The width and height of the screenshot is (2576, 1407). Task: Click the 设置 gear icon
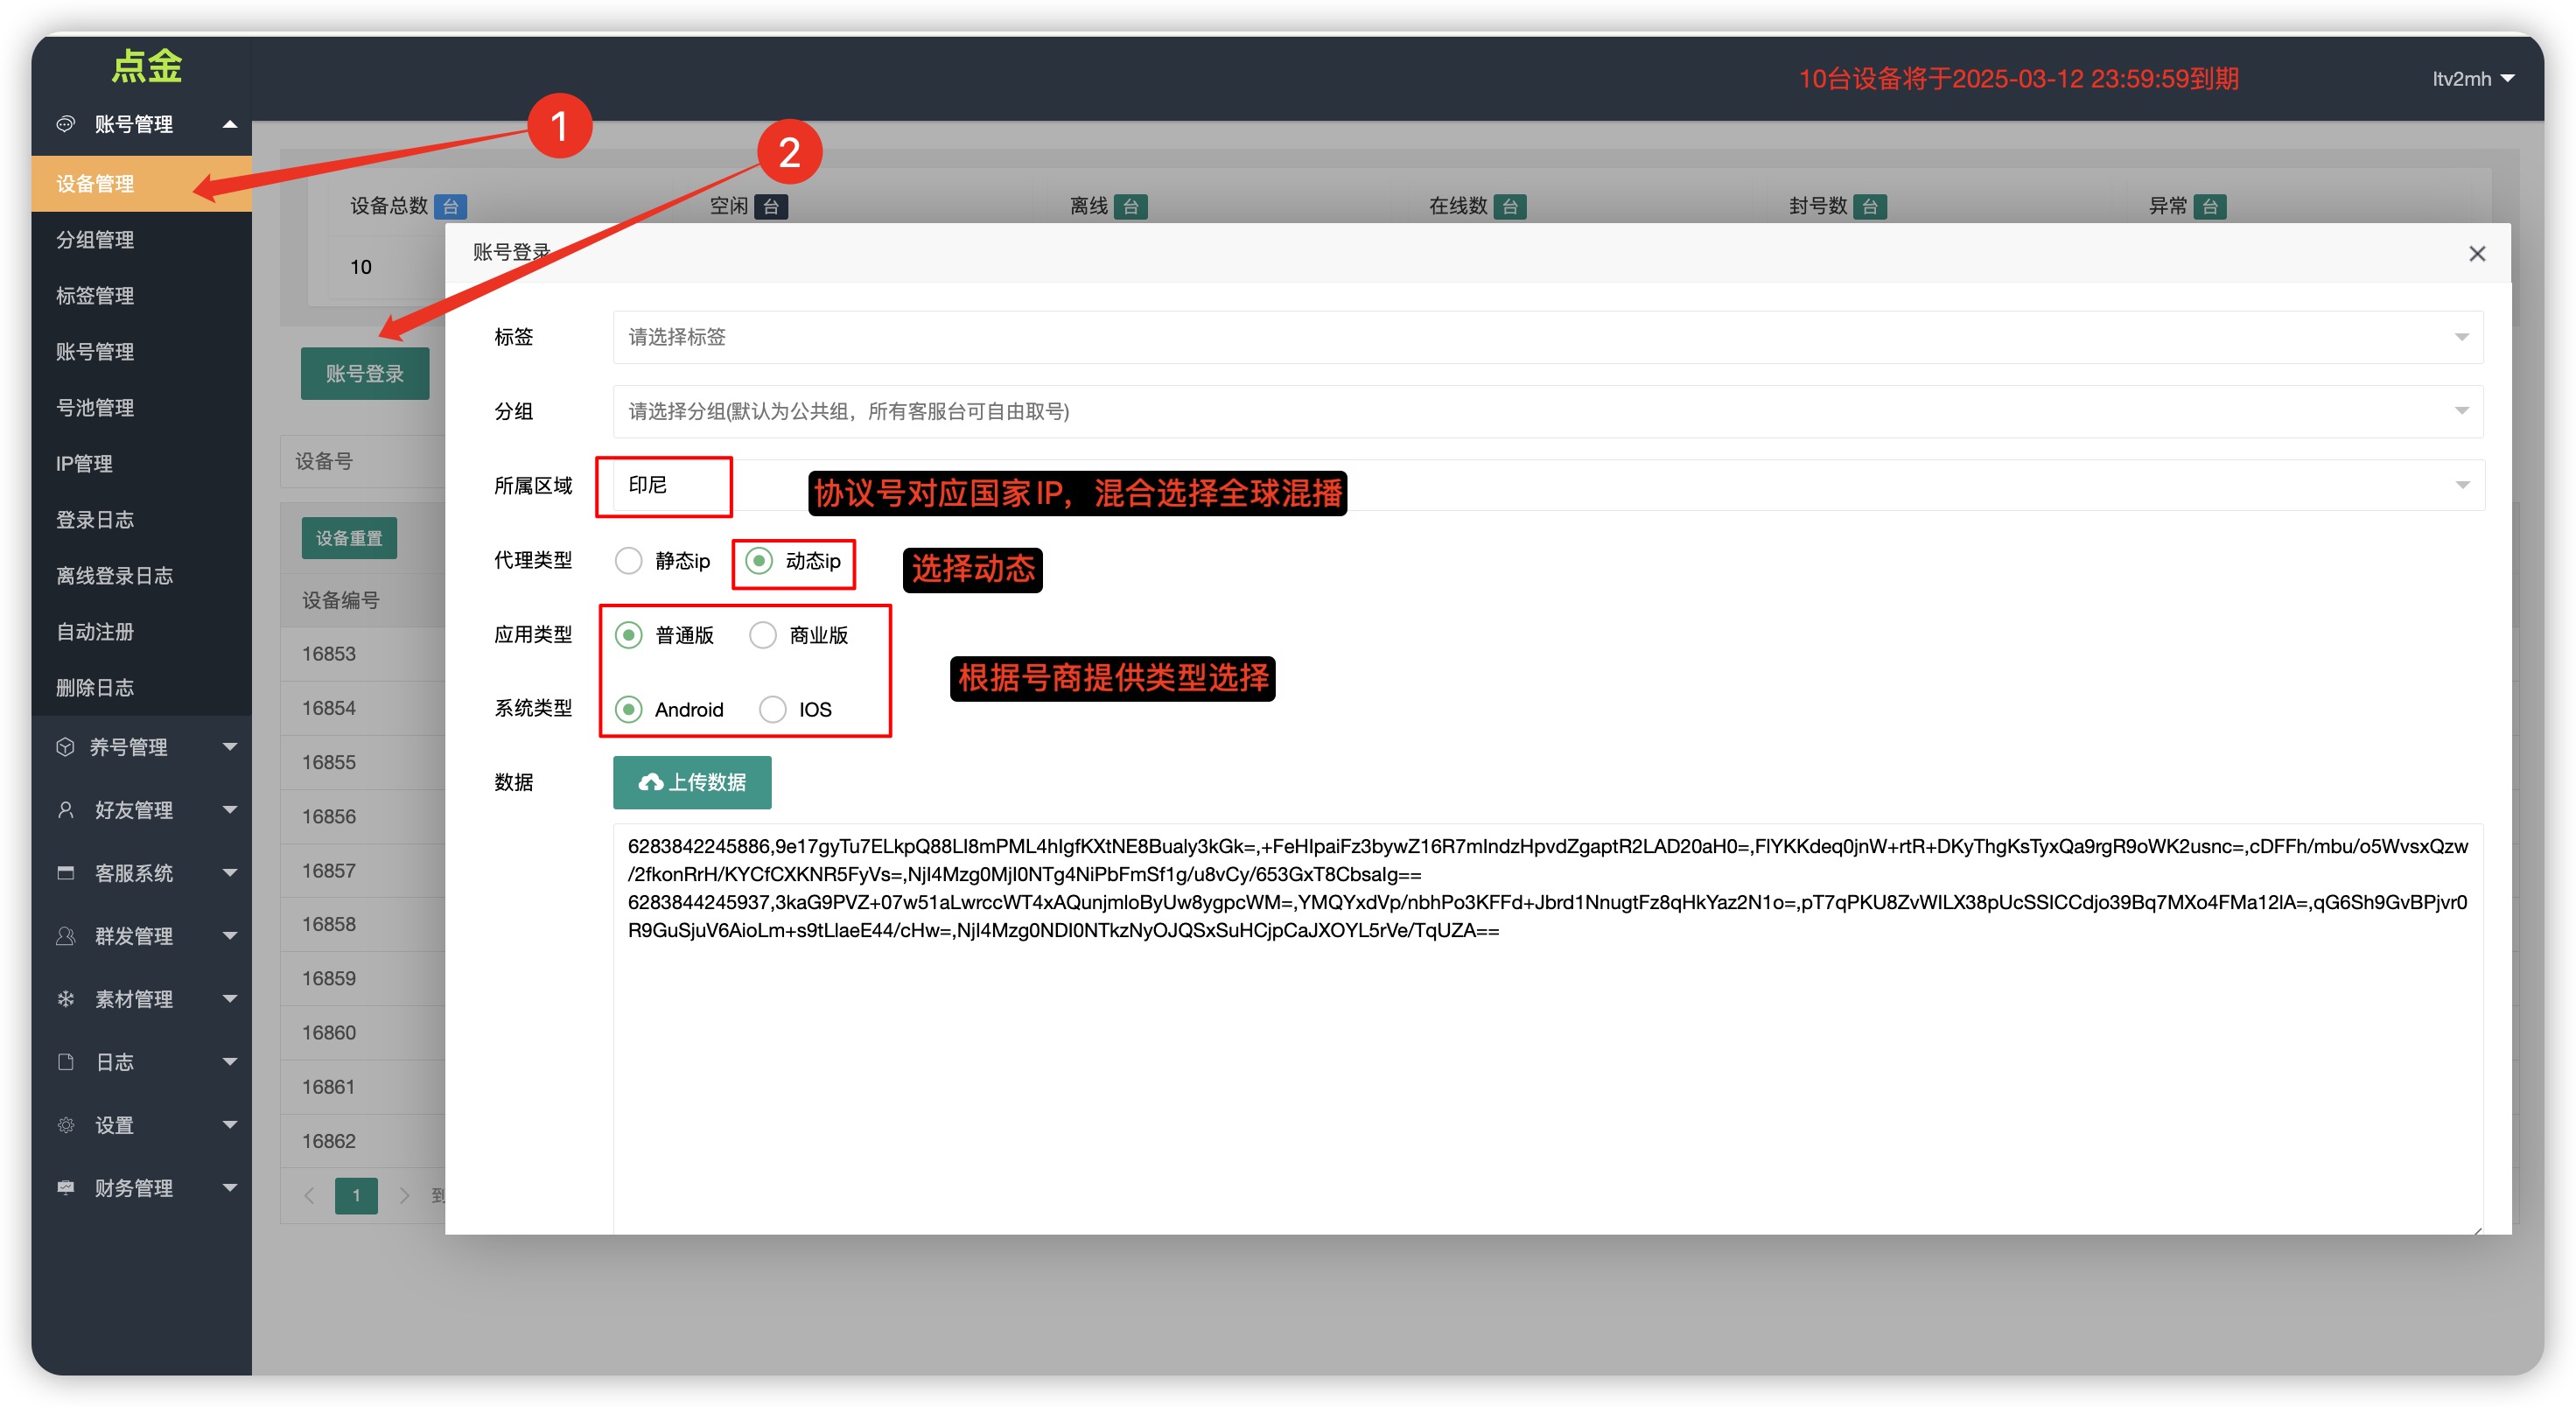66,1125
